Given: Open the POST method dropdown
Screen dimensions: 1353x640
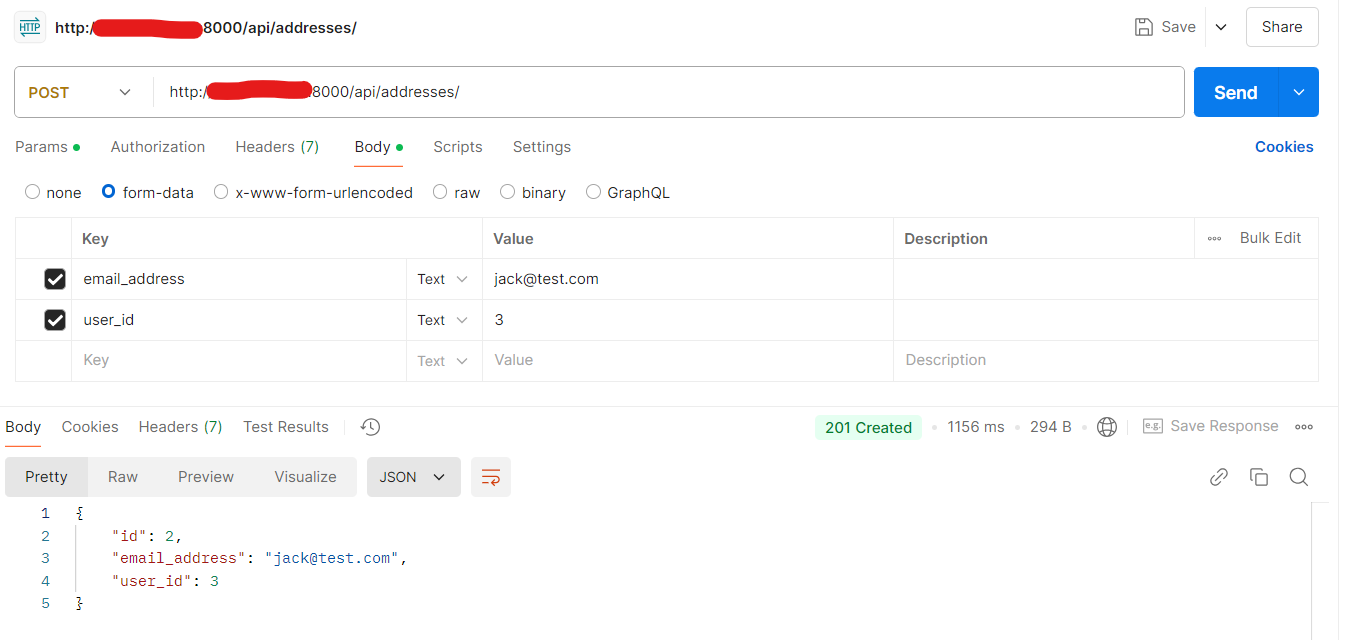Looking at the screenshot, I should coord(80,92).
